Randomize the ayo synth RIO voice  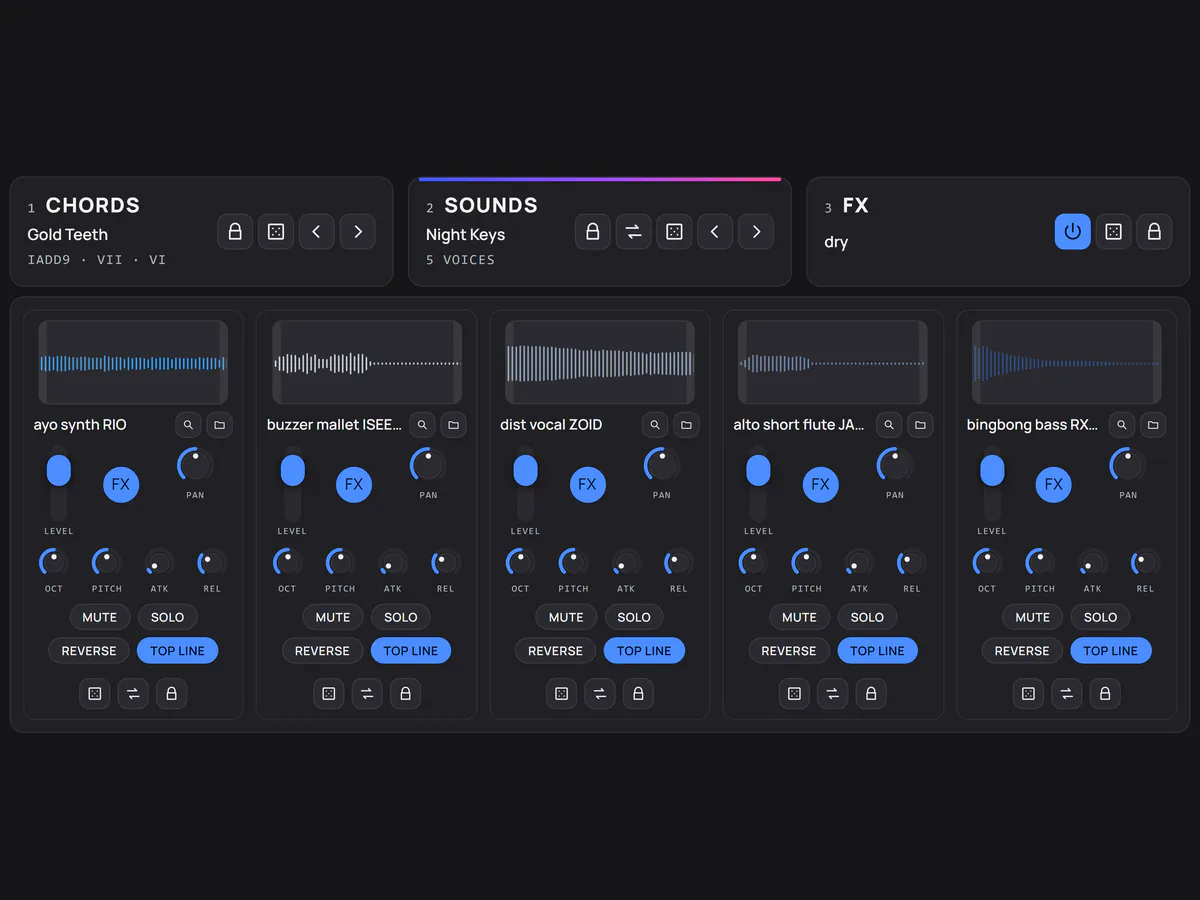(95, 693)
